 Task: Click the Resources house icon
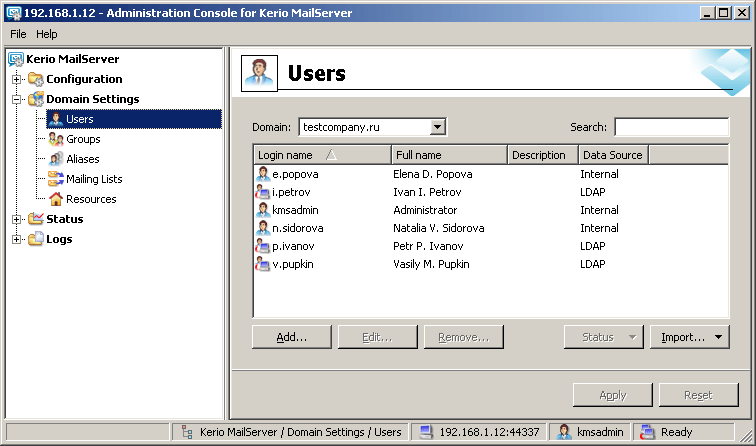[56, 199]
